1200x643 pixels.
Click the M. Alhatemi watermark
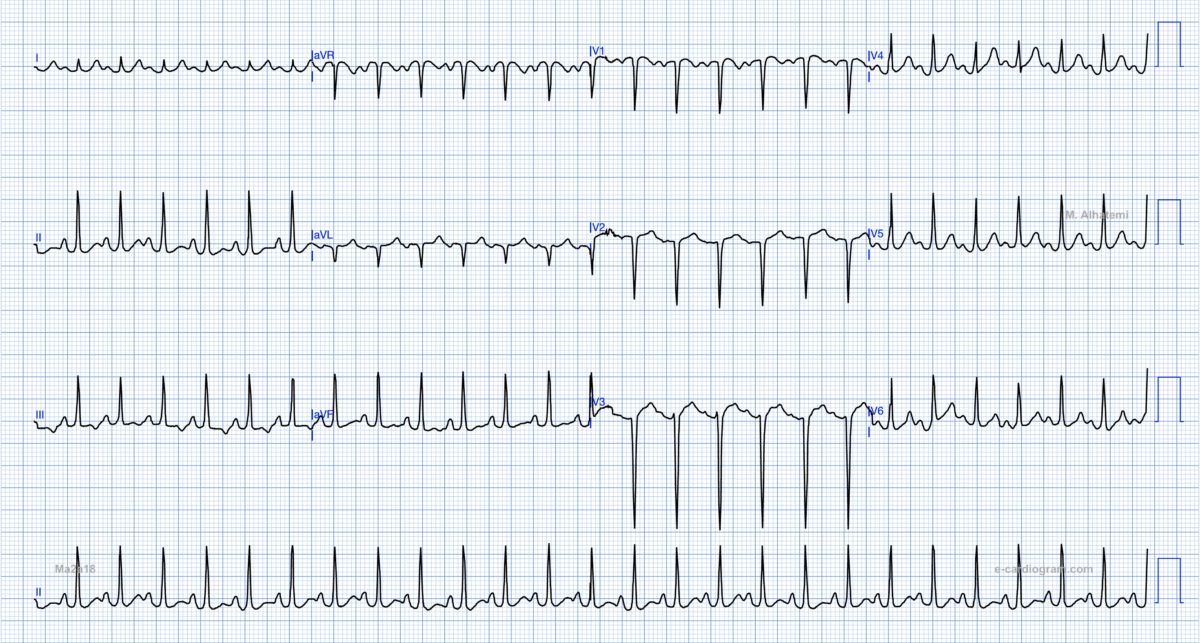point(1096,215)
